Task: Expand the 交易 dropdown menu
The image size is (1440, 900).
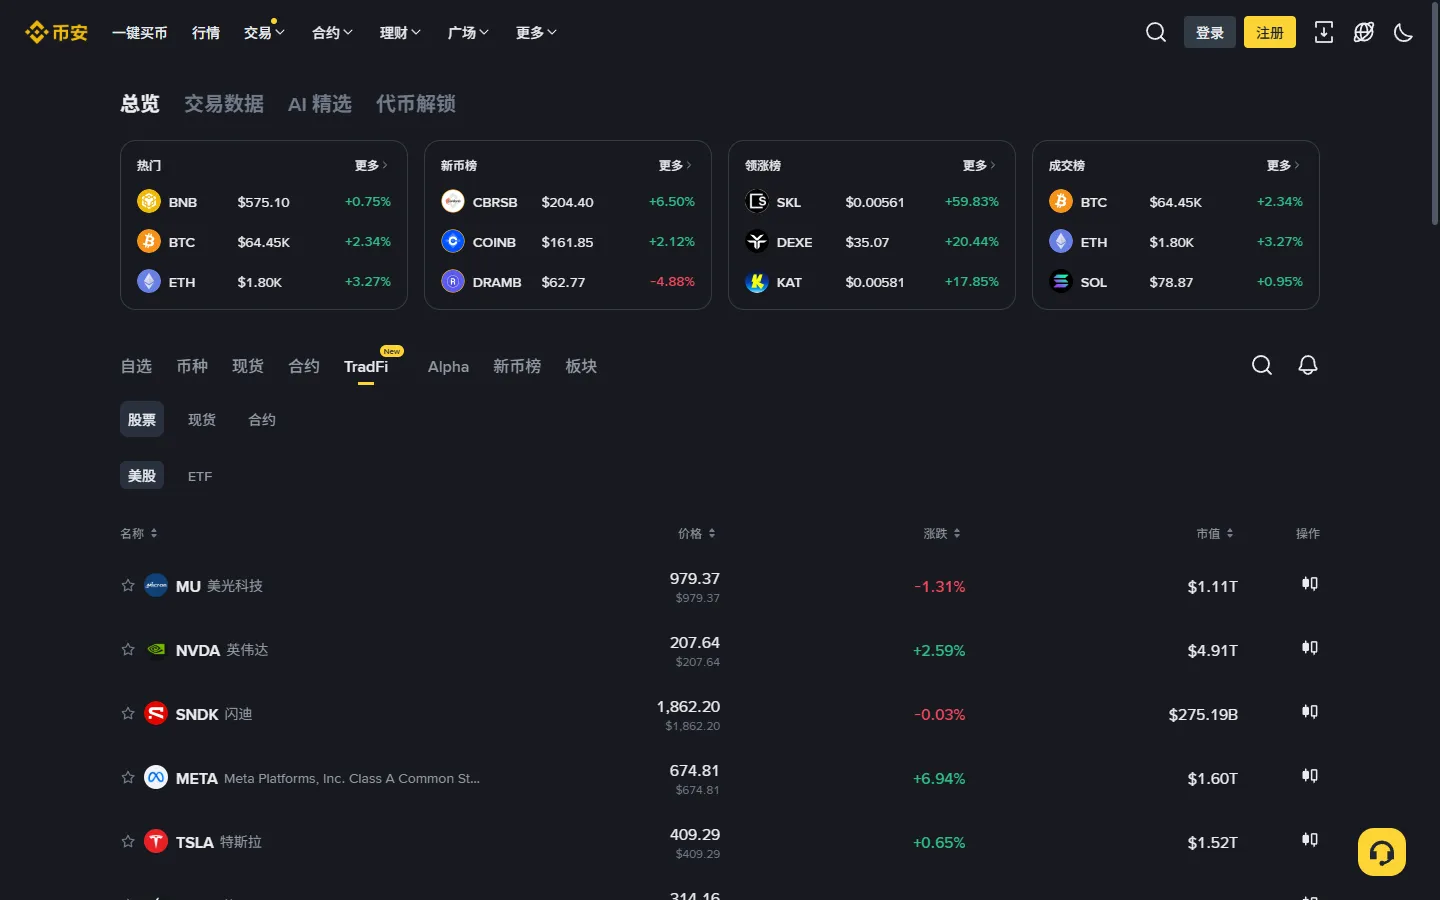Action: click(x=264, y=33)
